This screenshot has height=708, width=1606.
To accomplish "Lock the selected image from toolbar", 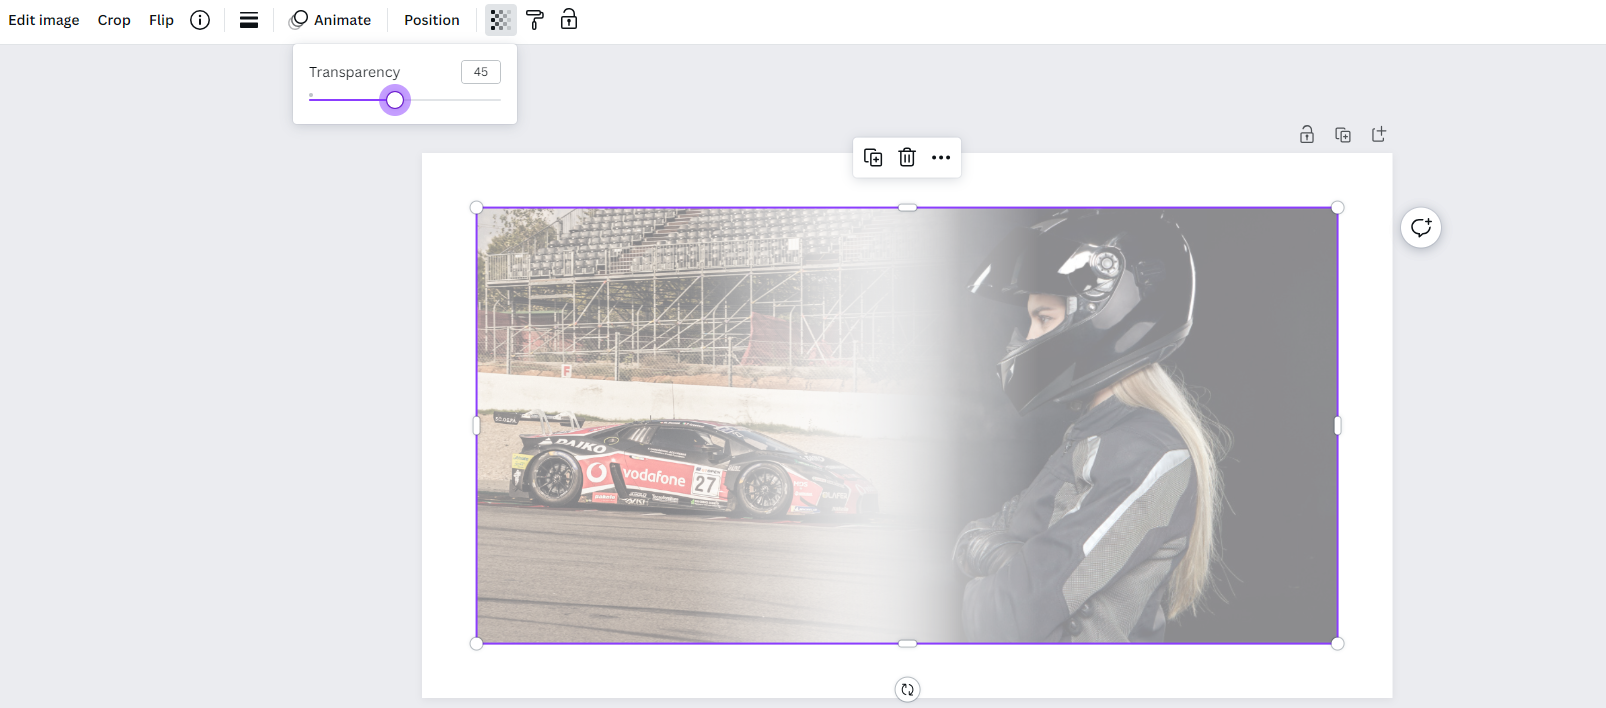I will (569, 19).
